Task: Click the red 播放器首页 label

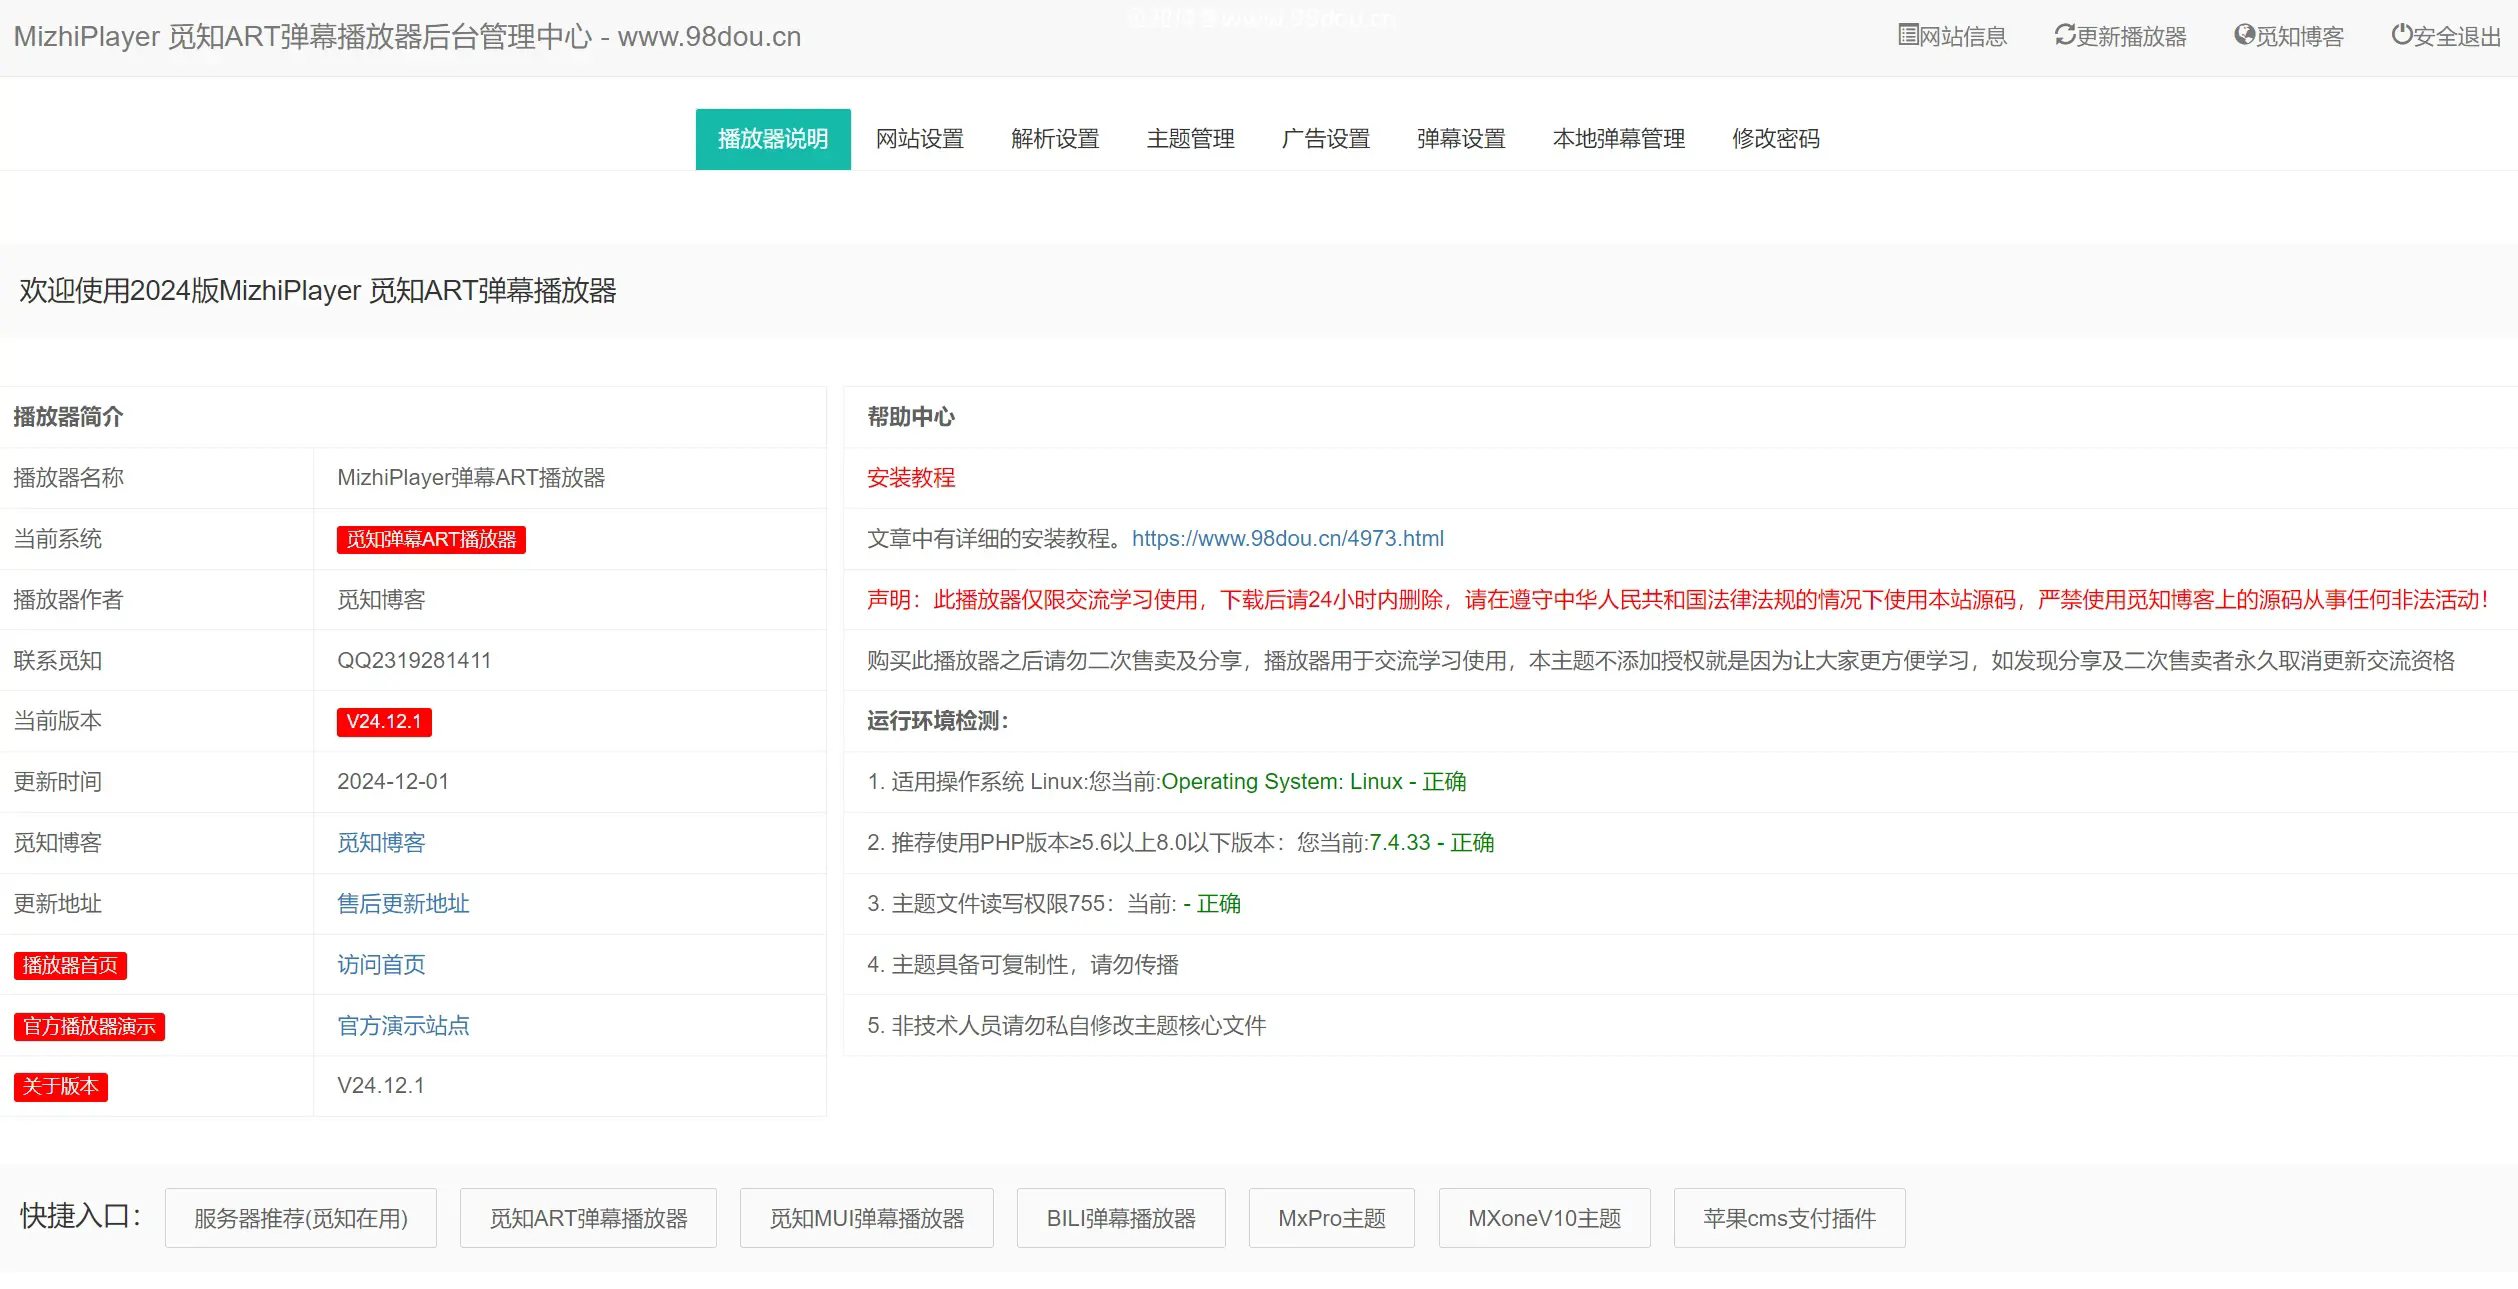Action: click(70, 966)
